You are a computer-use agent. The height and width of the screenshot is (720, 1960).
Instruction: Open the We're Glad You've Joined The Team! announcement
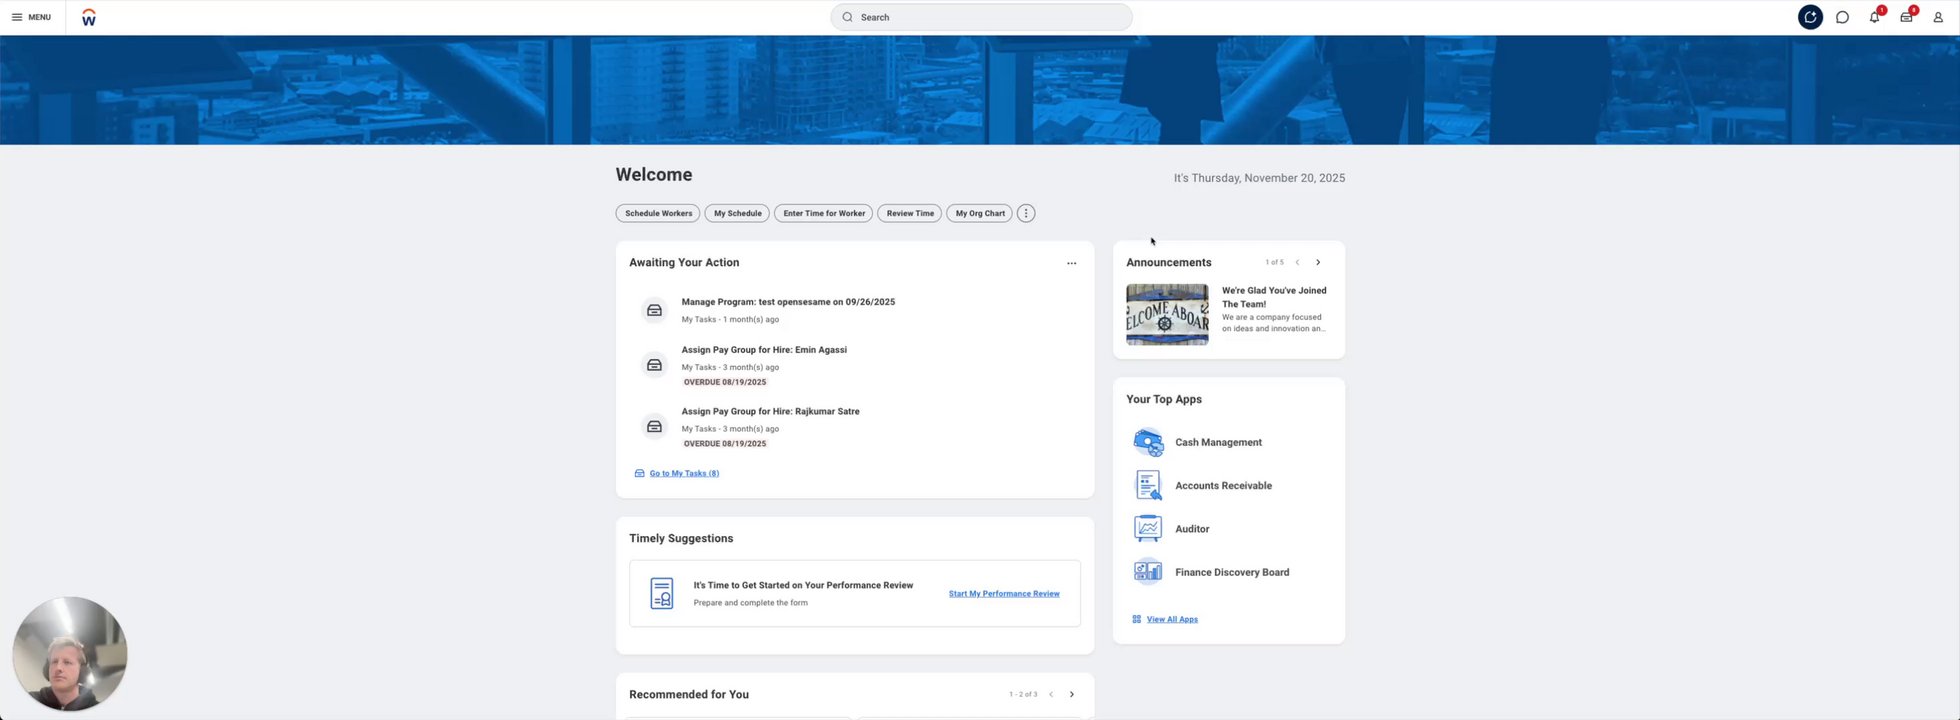coord(1274,297)
